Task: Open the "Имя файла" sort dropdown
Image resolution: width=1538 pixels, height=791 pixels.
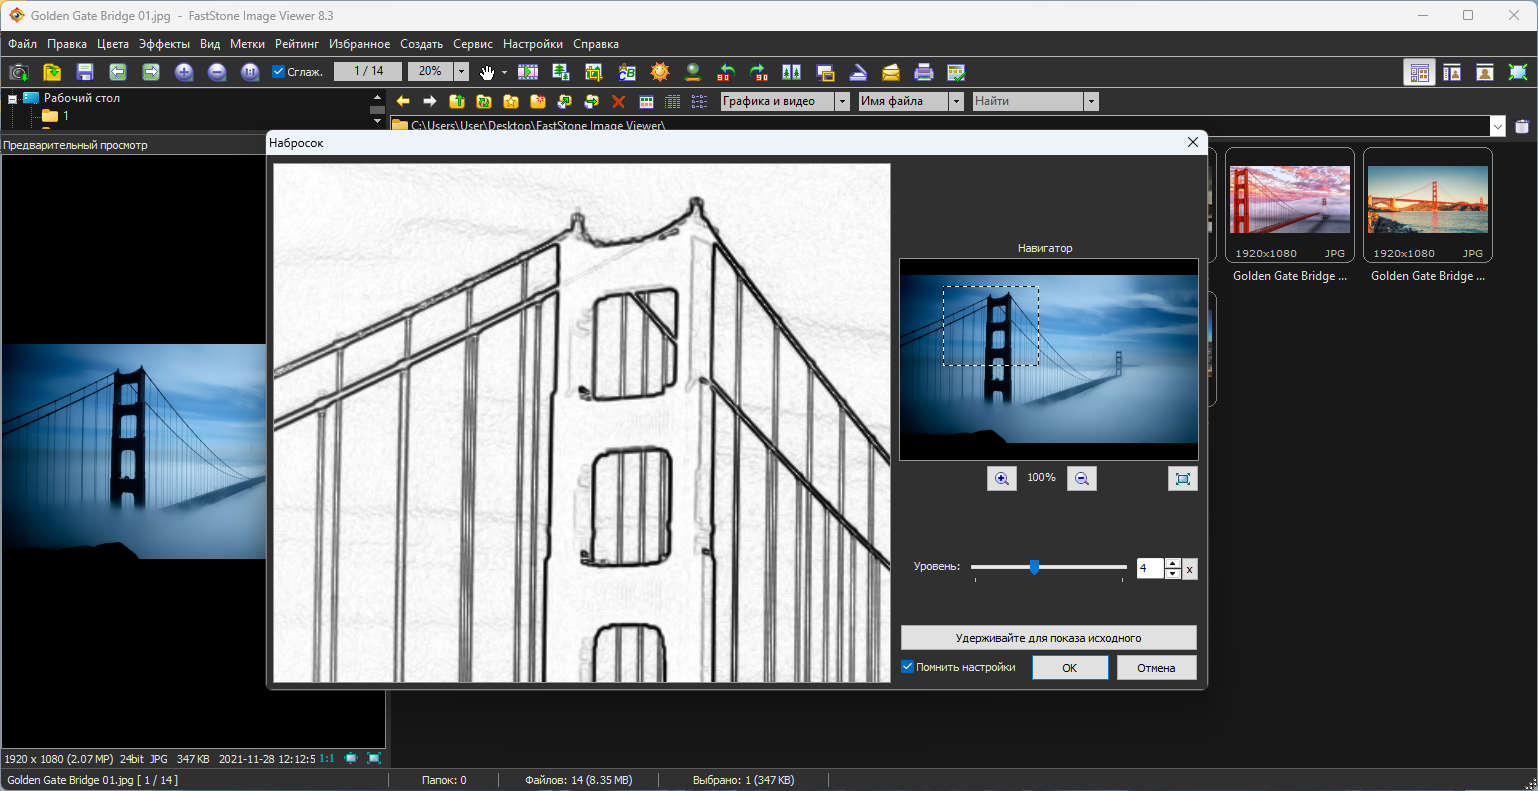Action: (956, 101)
